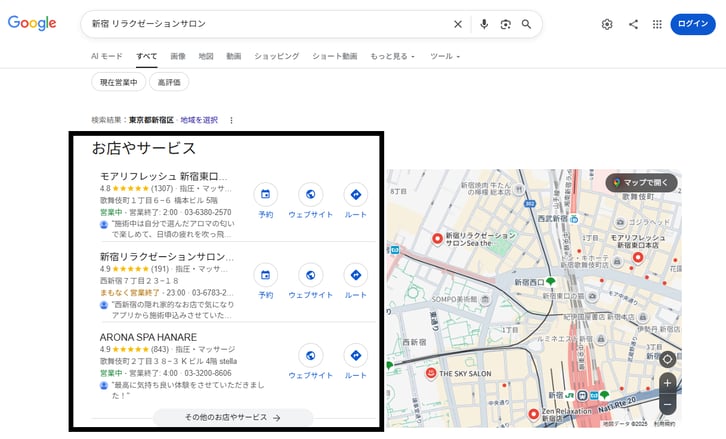Click the ログイン button

click(693, 24)
